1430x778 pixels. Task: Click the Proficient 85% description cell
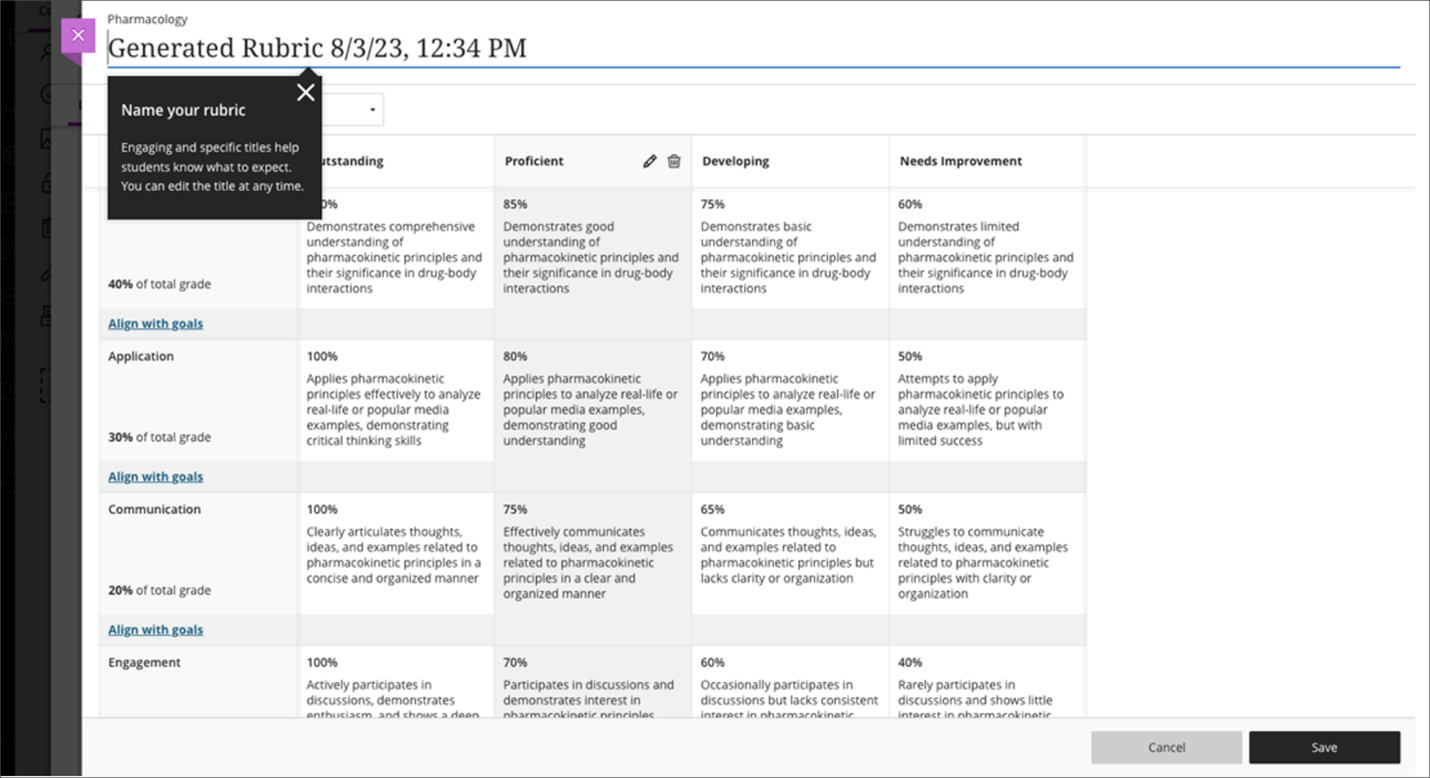[x=592, y=250]
